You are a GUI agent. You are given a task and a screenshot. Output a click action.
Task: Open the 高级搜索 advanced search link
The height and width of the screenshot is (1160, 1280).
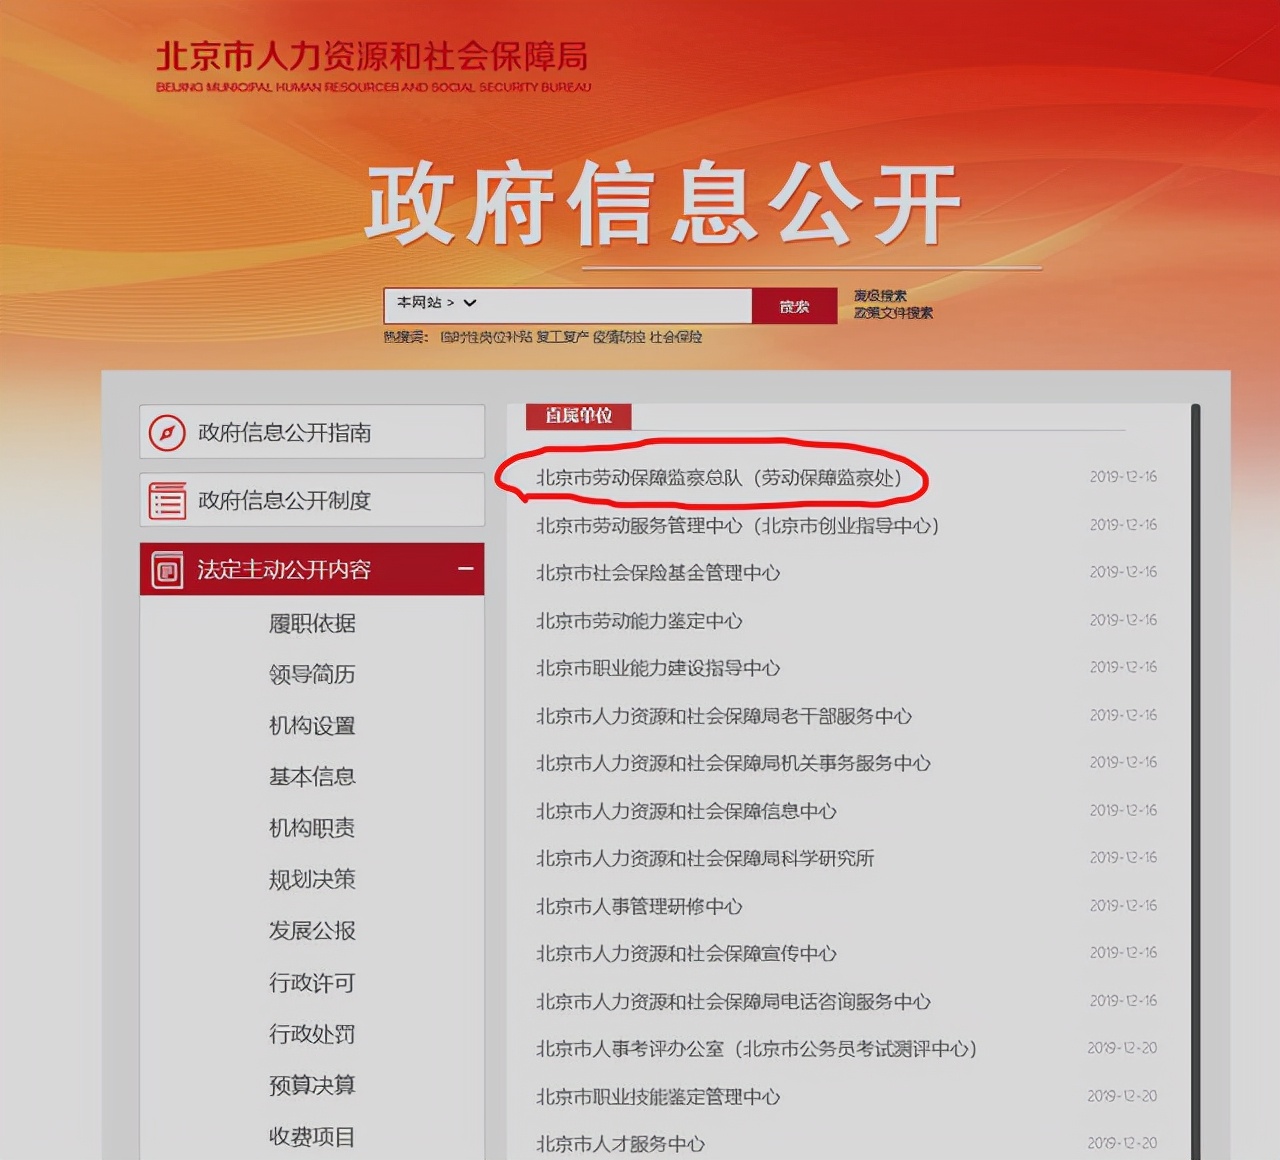(x=877, y=294)
